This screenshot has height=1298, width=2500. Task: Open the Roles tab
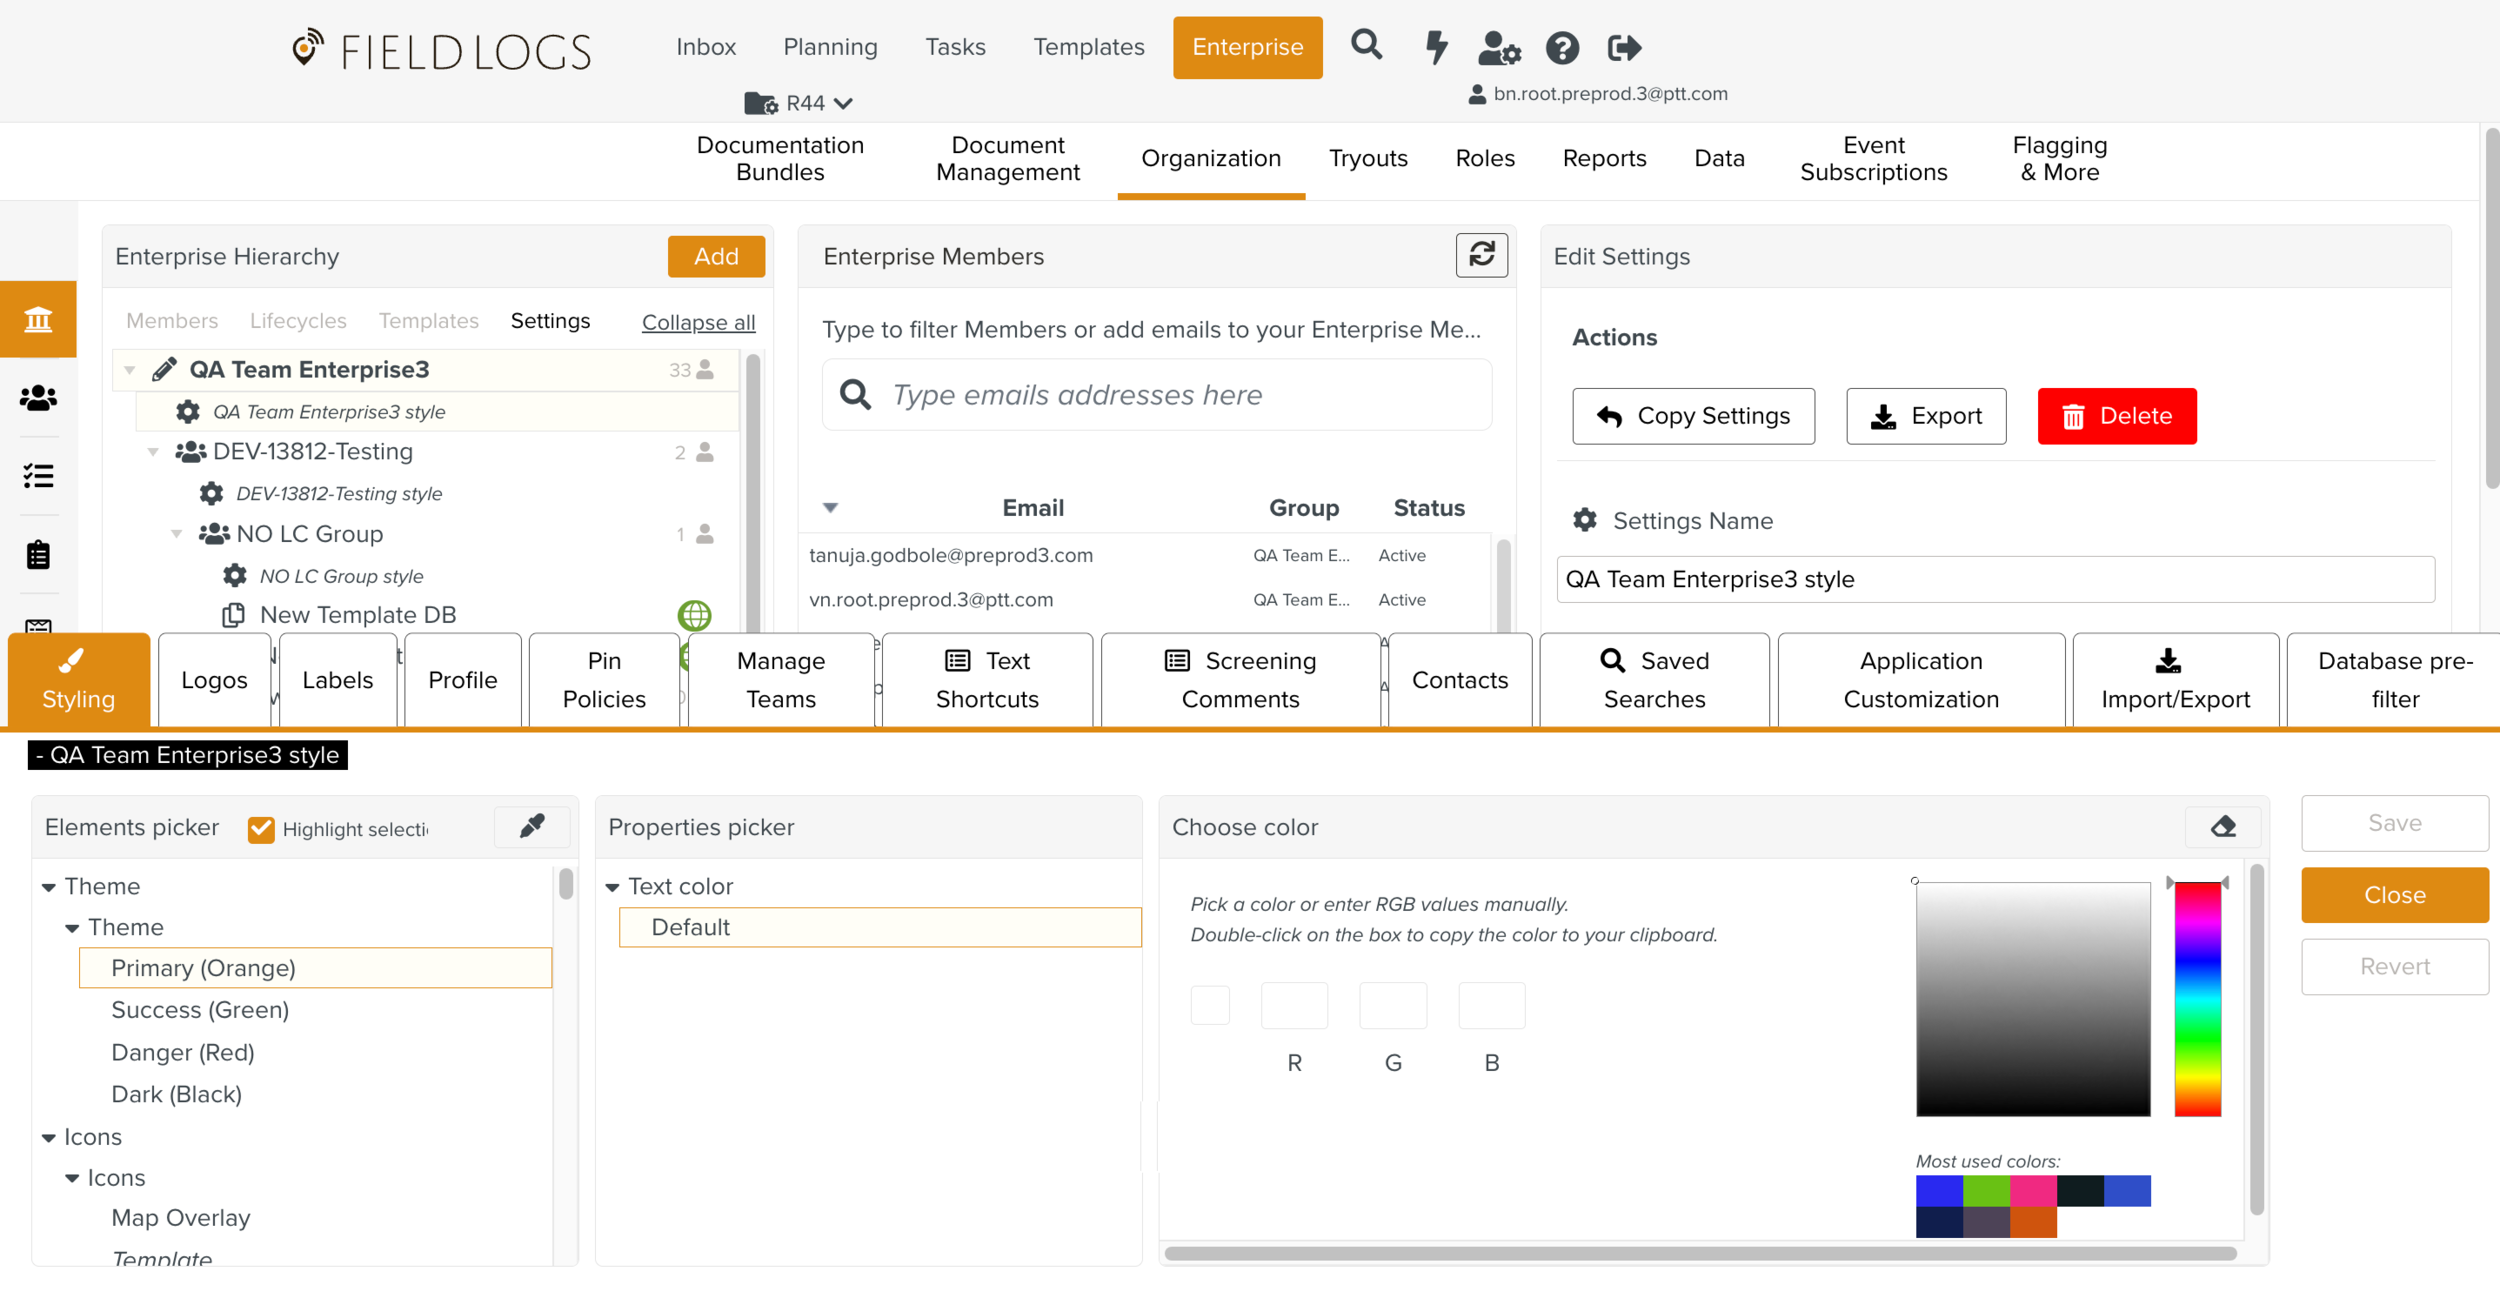(x=1484, y=158)
